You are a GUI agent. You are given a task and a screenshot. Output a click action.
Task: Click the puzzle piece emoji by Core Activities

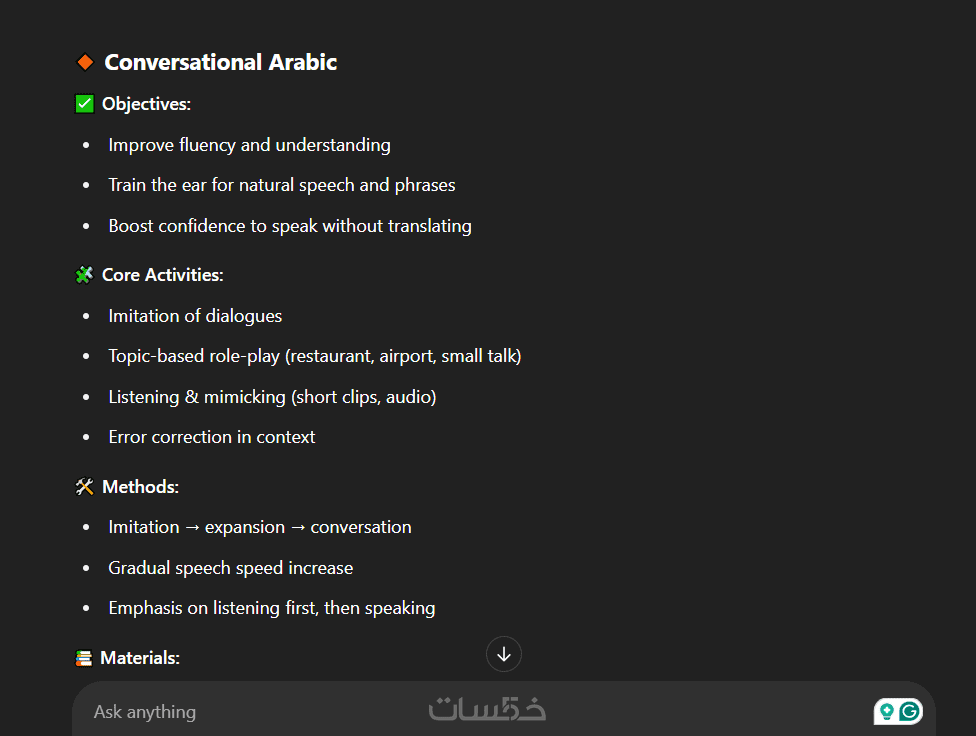pos(85,275)
